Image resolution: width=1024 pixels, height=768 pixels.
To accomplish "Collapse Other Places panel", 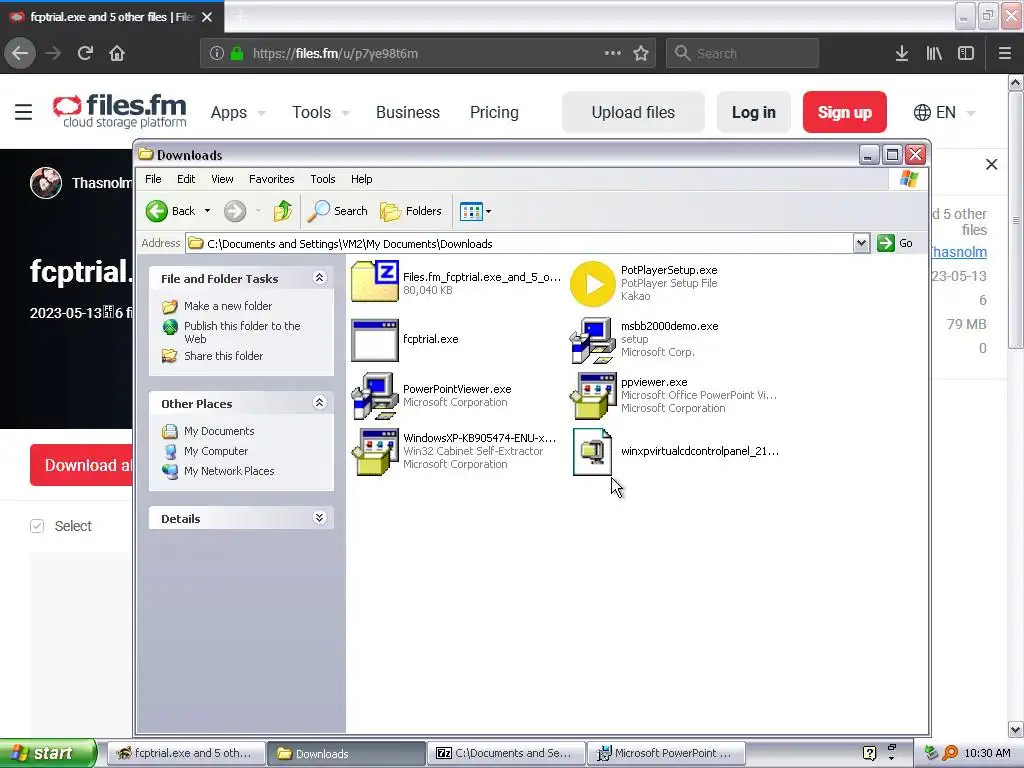I will (x=319, y=402).
